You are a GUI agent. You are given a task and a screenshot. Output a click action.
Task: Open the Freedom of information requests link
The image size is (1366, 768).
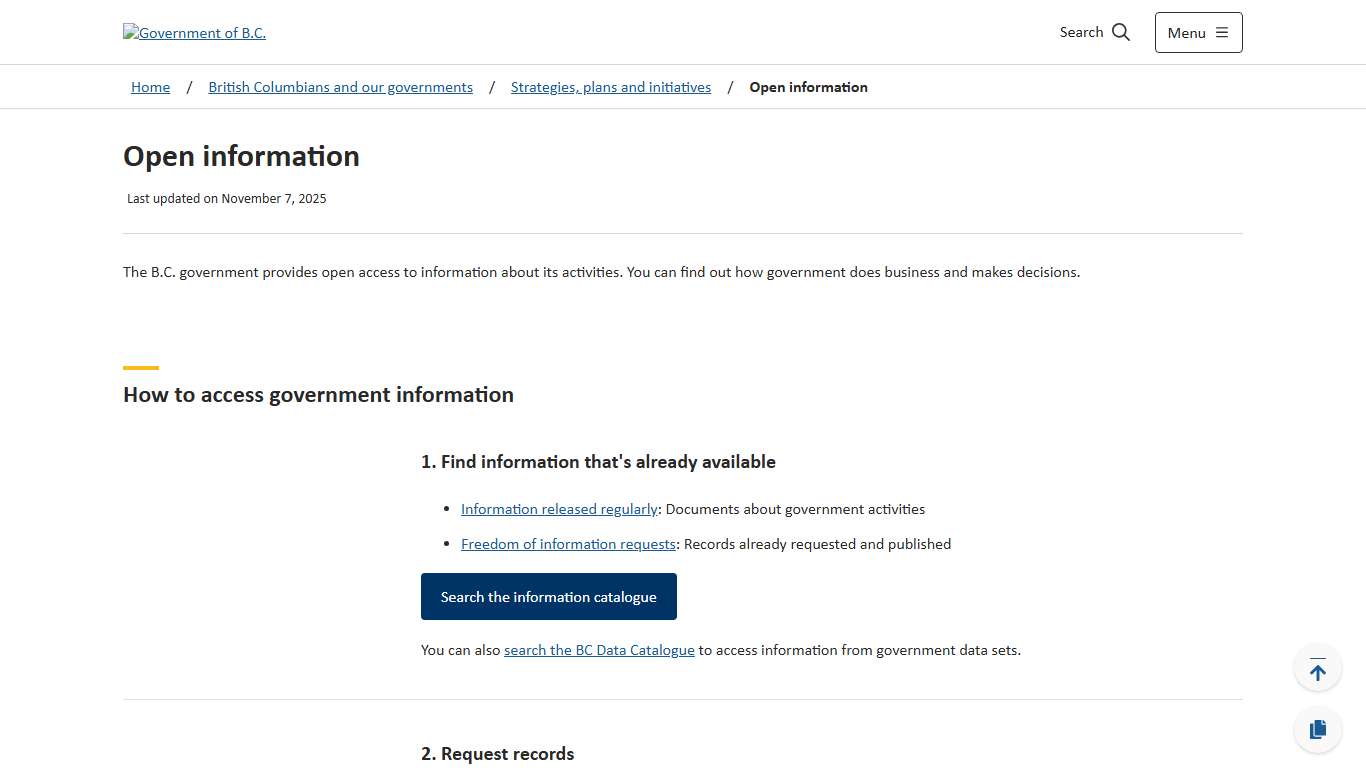568,543
